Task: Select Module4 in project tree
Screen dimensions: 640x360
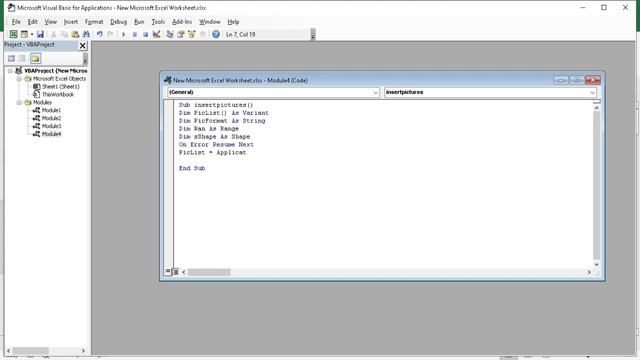Action: pyautogui.click(x=51, y=134)
